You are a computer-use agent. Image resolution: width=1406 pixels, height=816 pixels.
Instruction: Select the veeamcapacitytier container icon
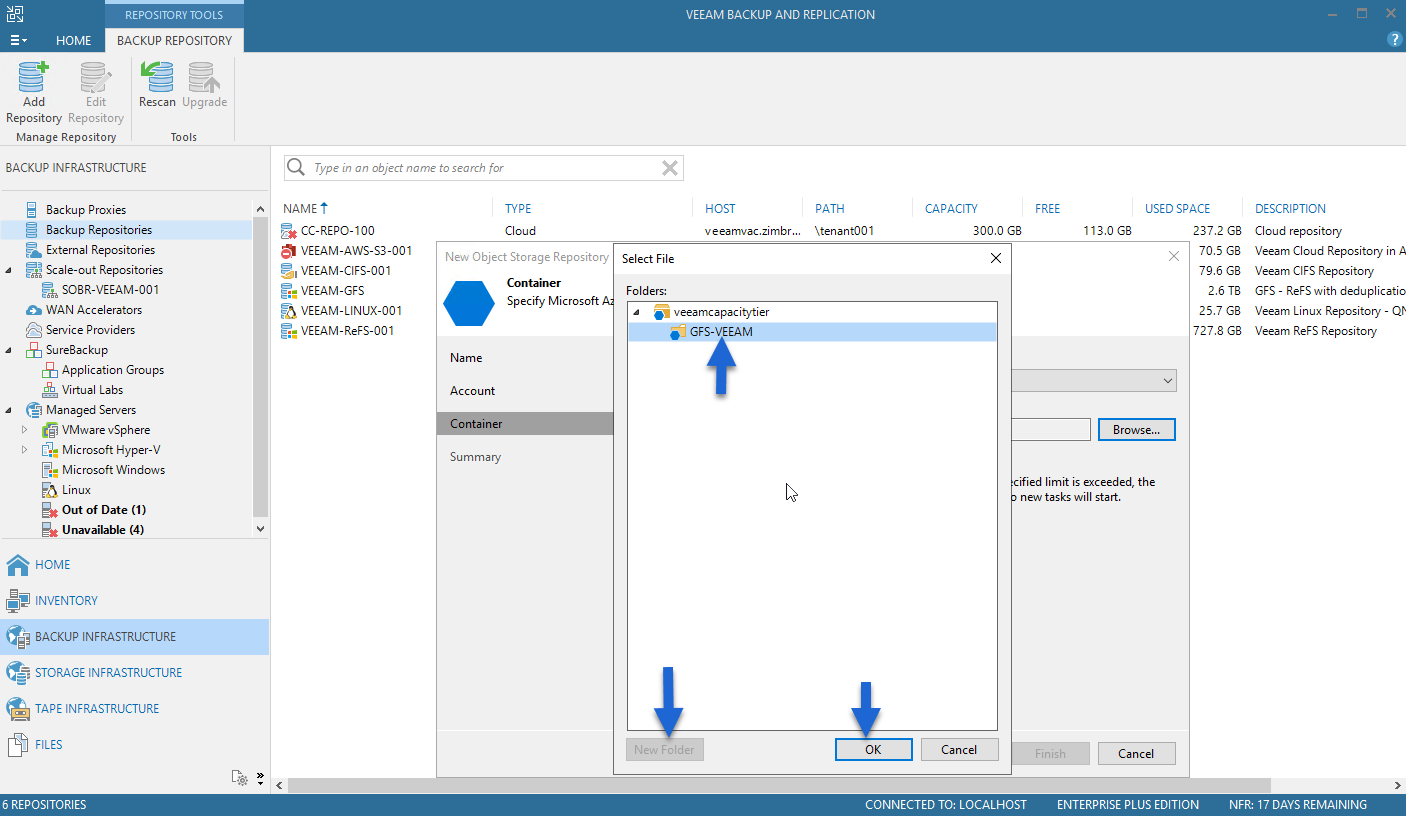click(x=661, y=312)
